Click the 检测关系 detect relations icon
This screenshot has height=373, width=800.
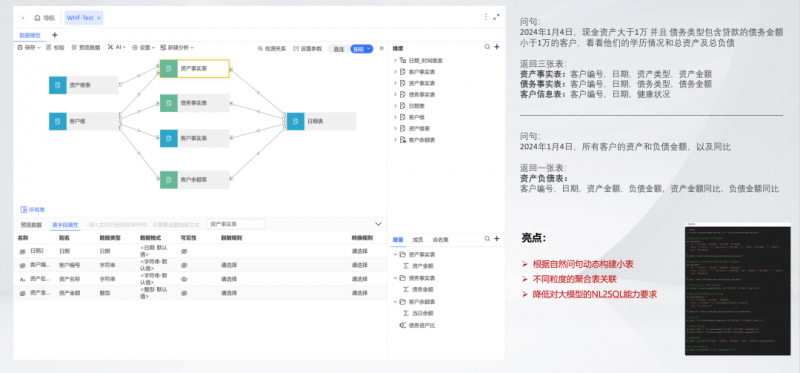pyautogui.click(x=259, y=49)
